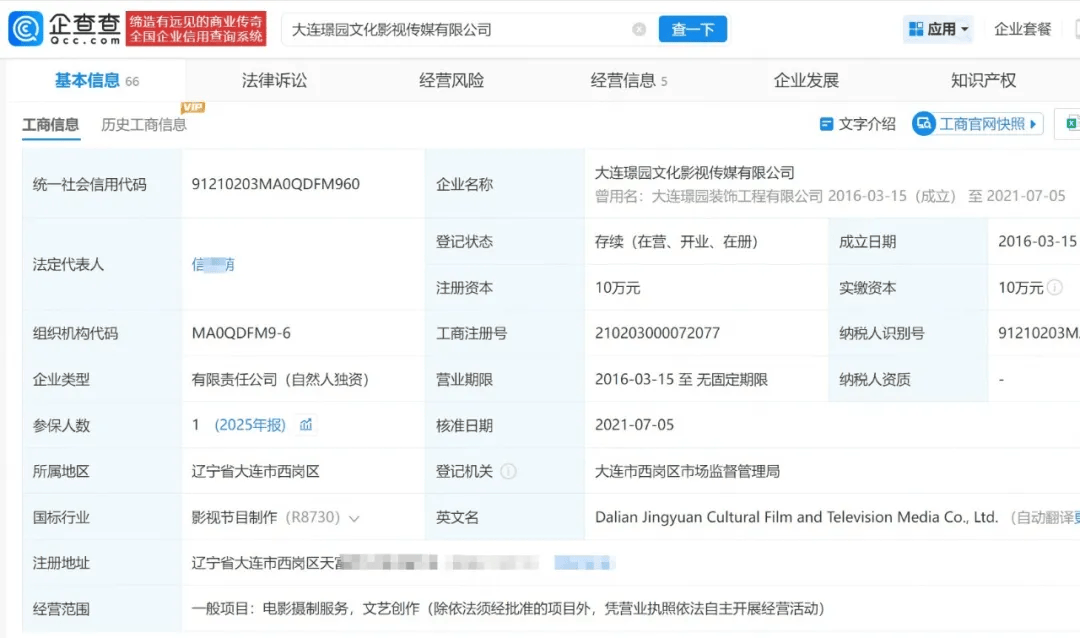
Task: Switch to 经营信息 tab
Action: click(628, 81)
